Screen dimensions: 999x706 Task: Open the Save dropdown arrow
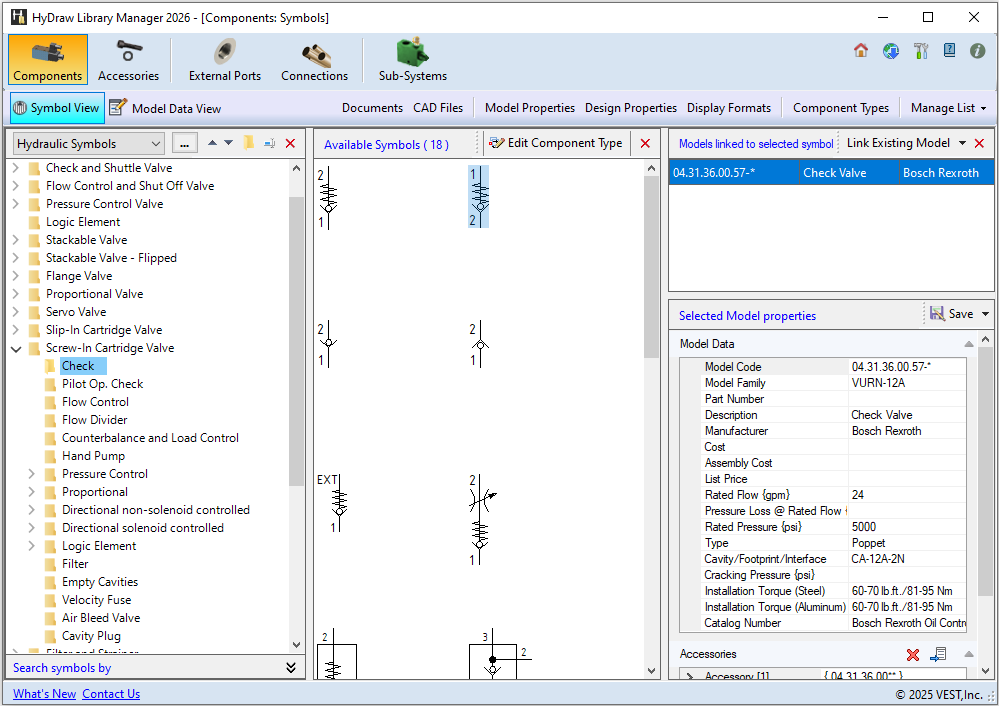[x=985, y=314]
